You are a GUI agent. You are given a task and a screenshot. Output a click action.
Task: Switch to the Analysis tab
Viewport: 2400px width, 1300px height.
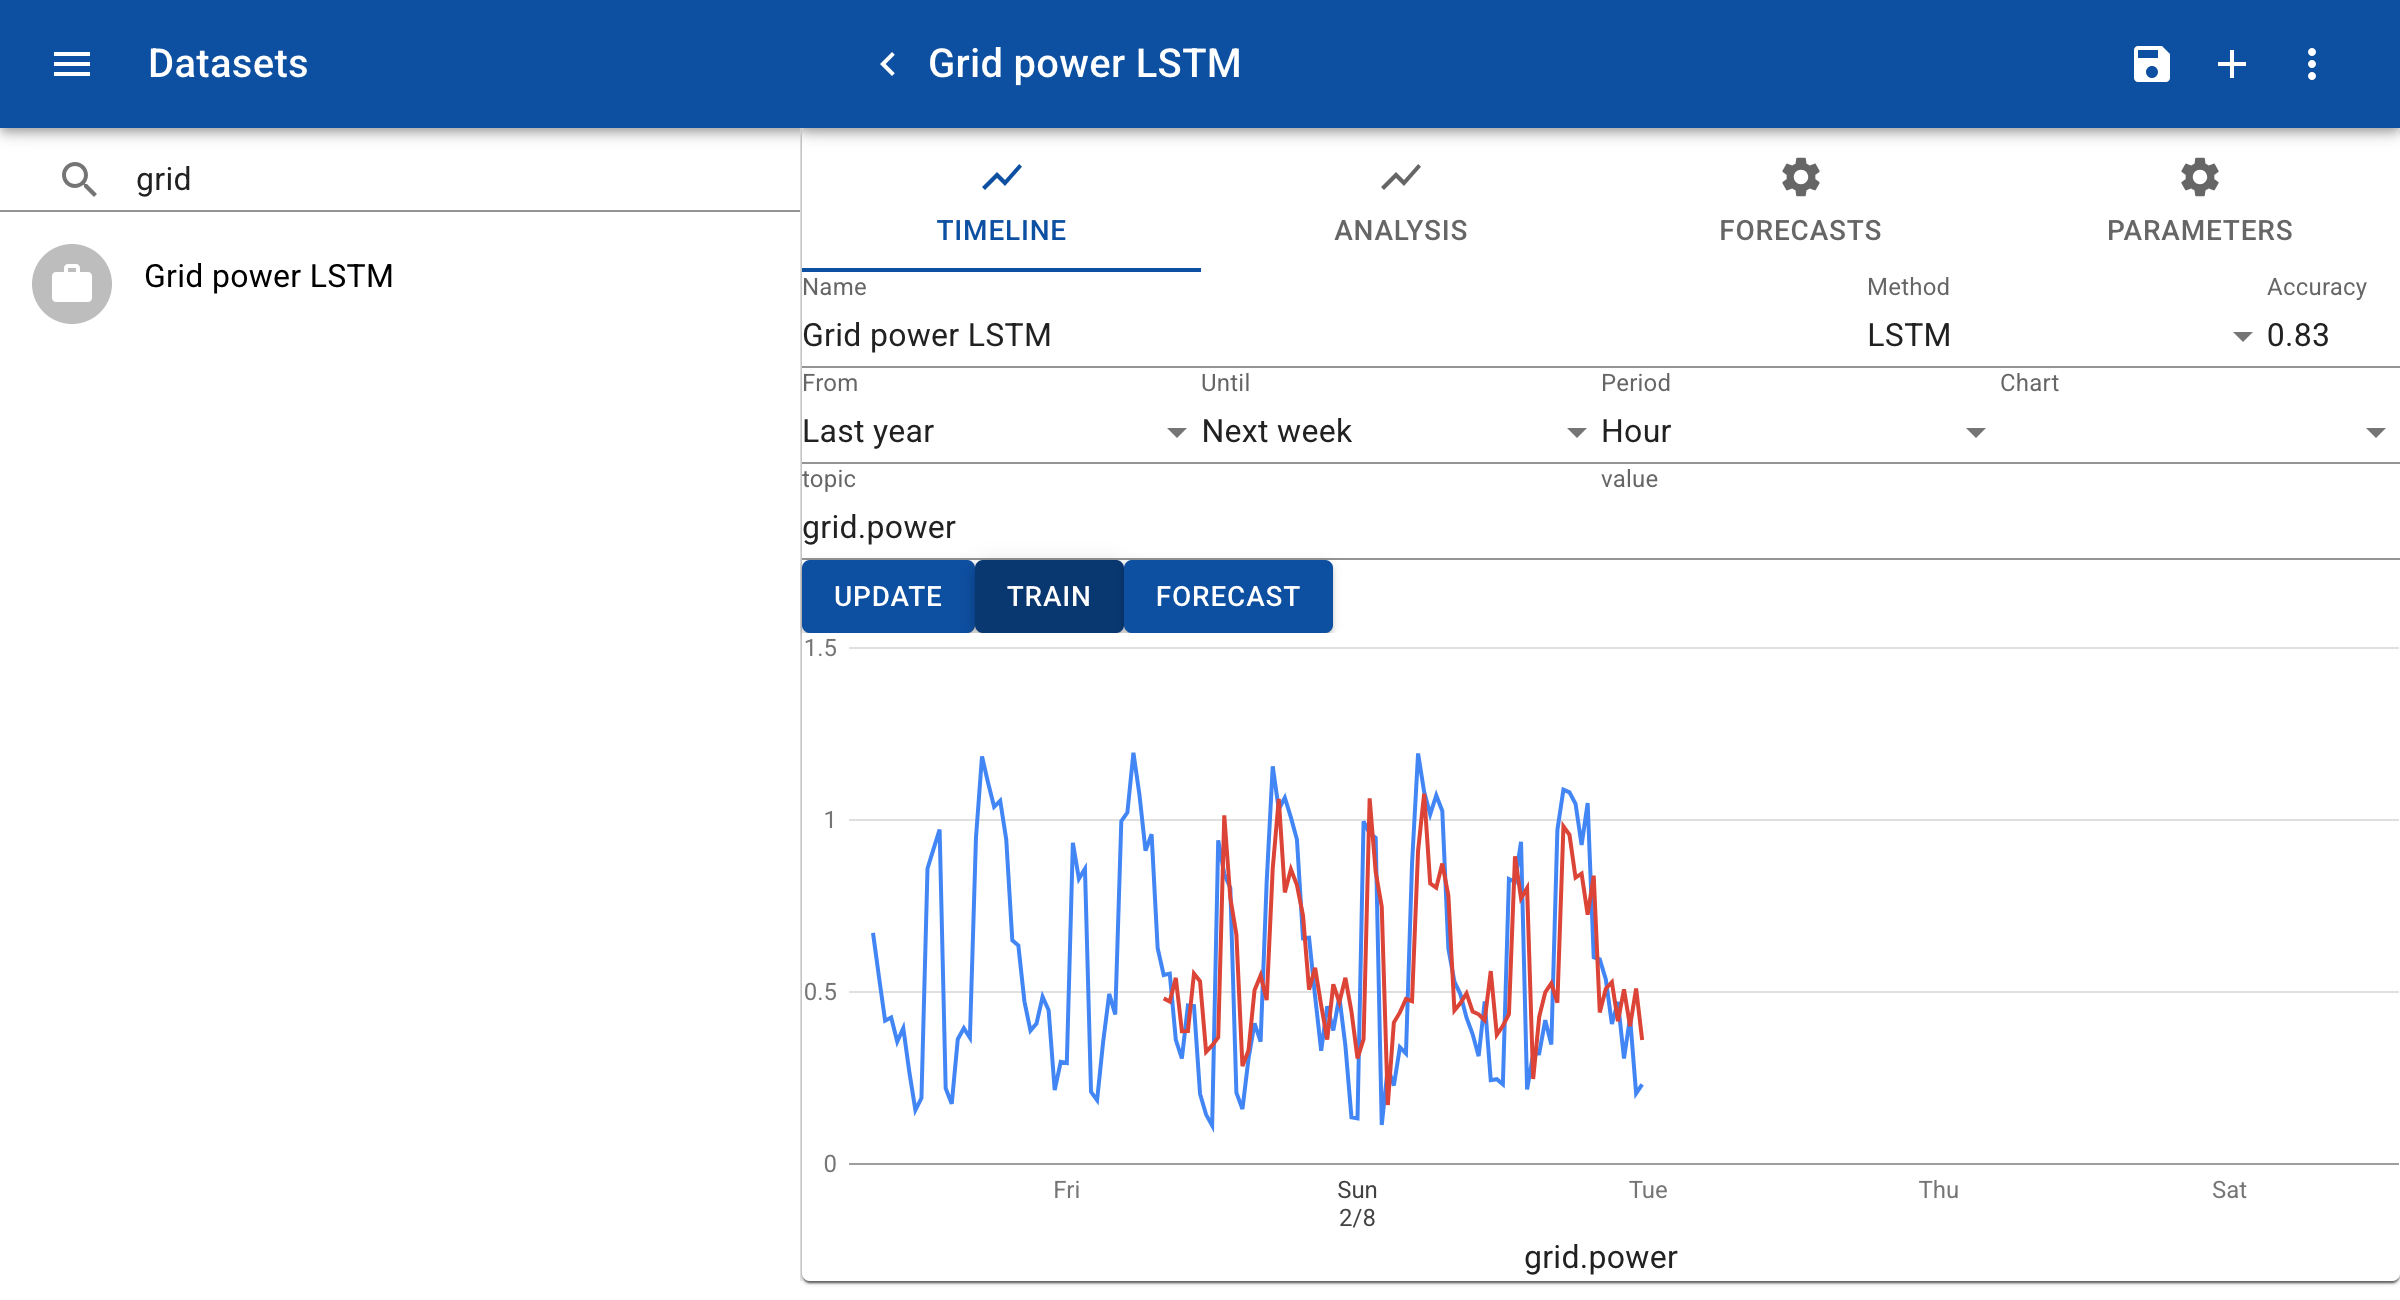coord(1400,203)
